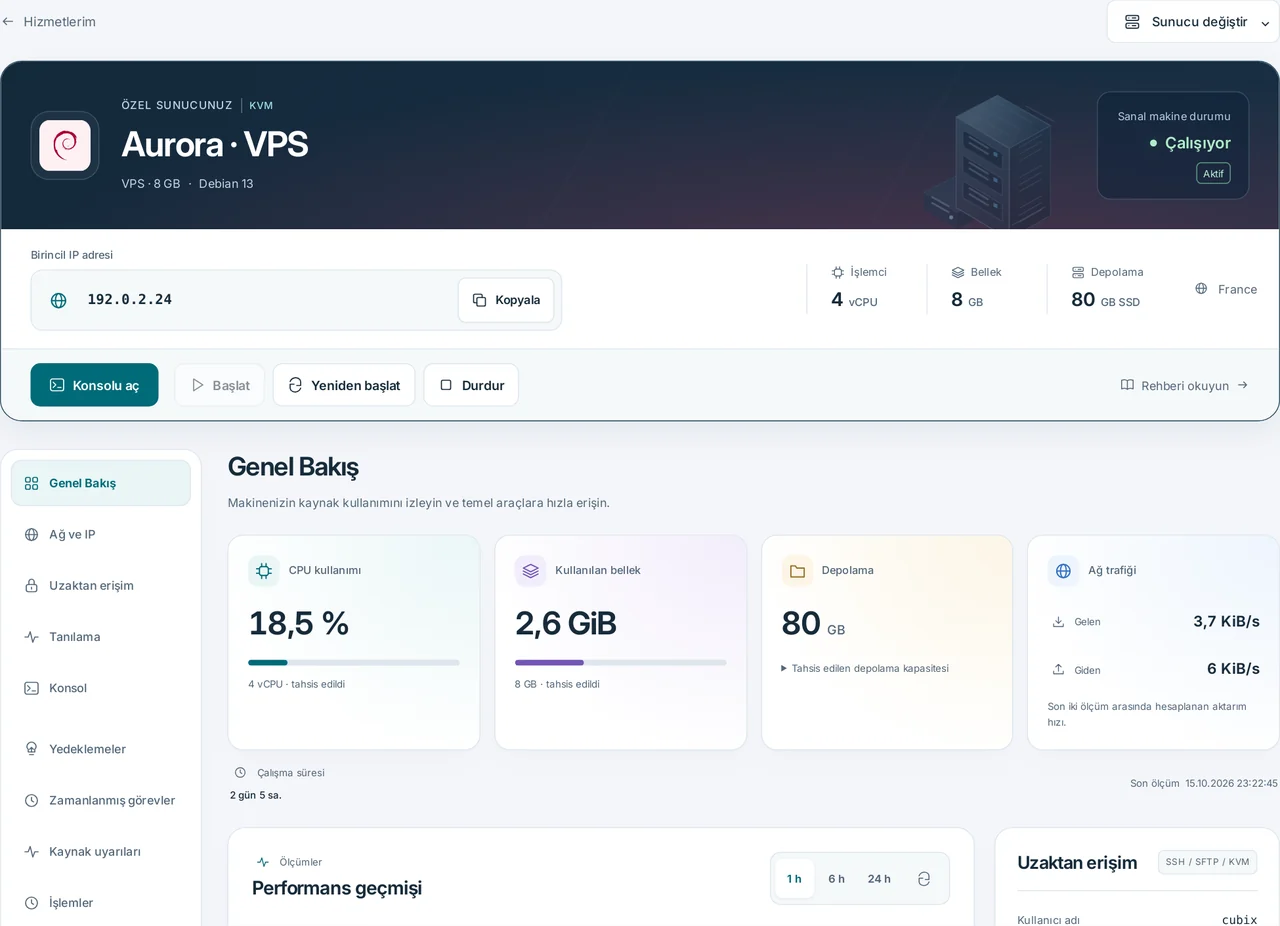The width and height of the screenshot is (1280, 926).
Task: Click the Yeniden başlat button
Action: (344, 385)
